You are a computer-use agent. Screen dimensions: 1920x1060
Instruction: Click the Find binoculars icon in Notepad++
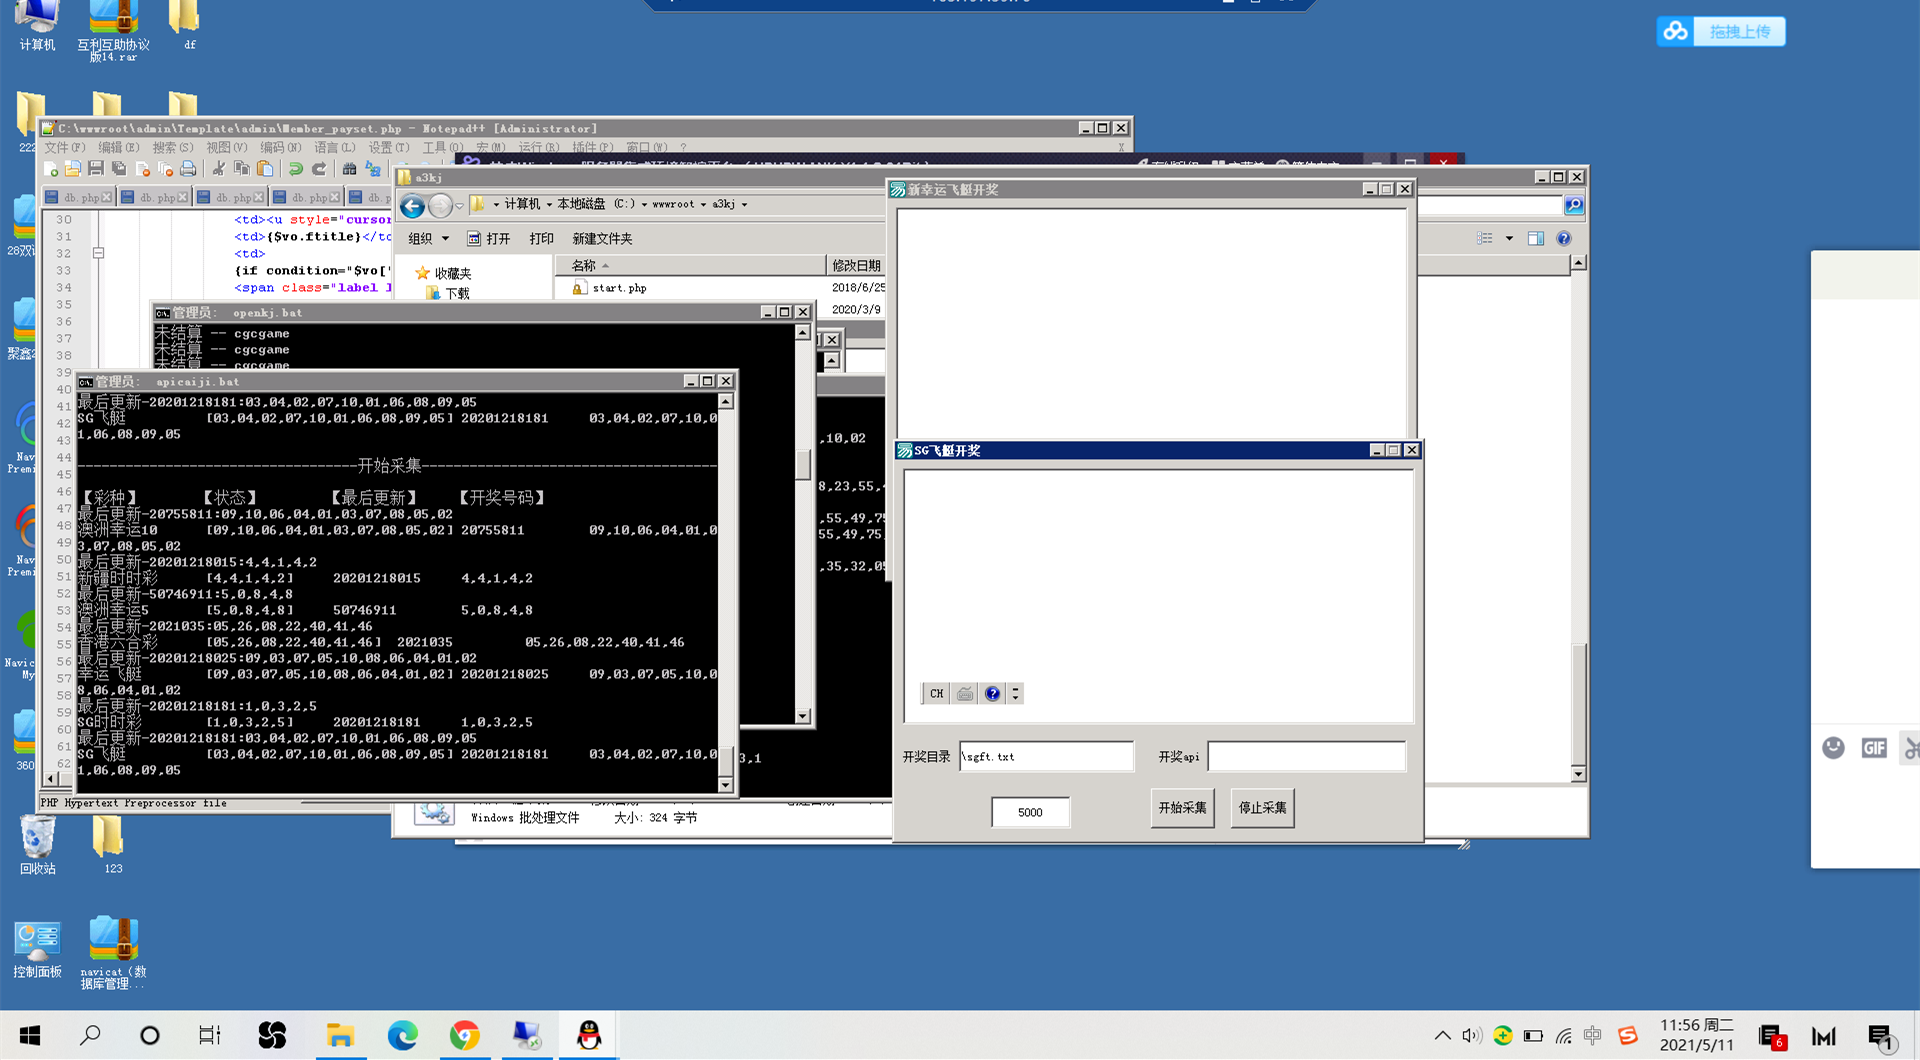pos(349,169)
